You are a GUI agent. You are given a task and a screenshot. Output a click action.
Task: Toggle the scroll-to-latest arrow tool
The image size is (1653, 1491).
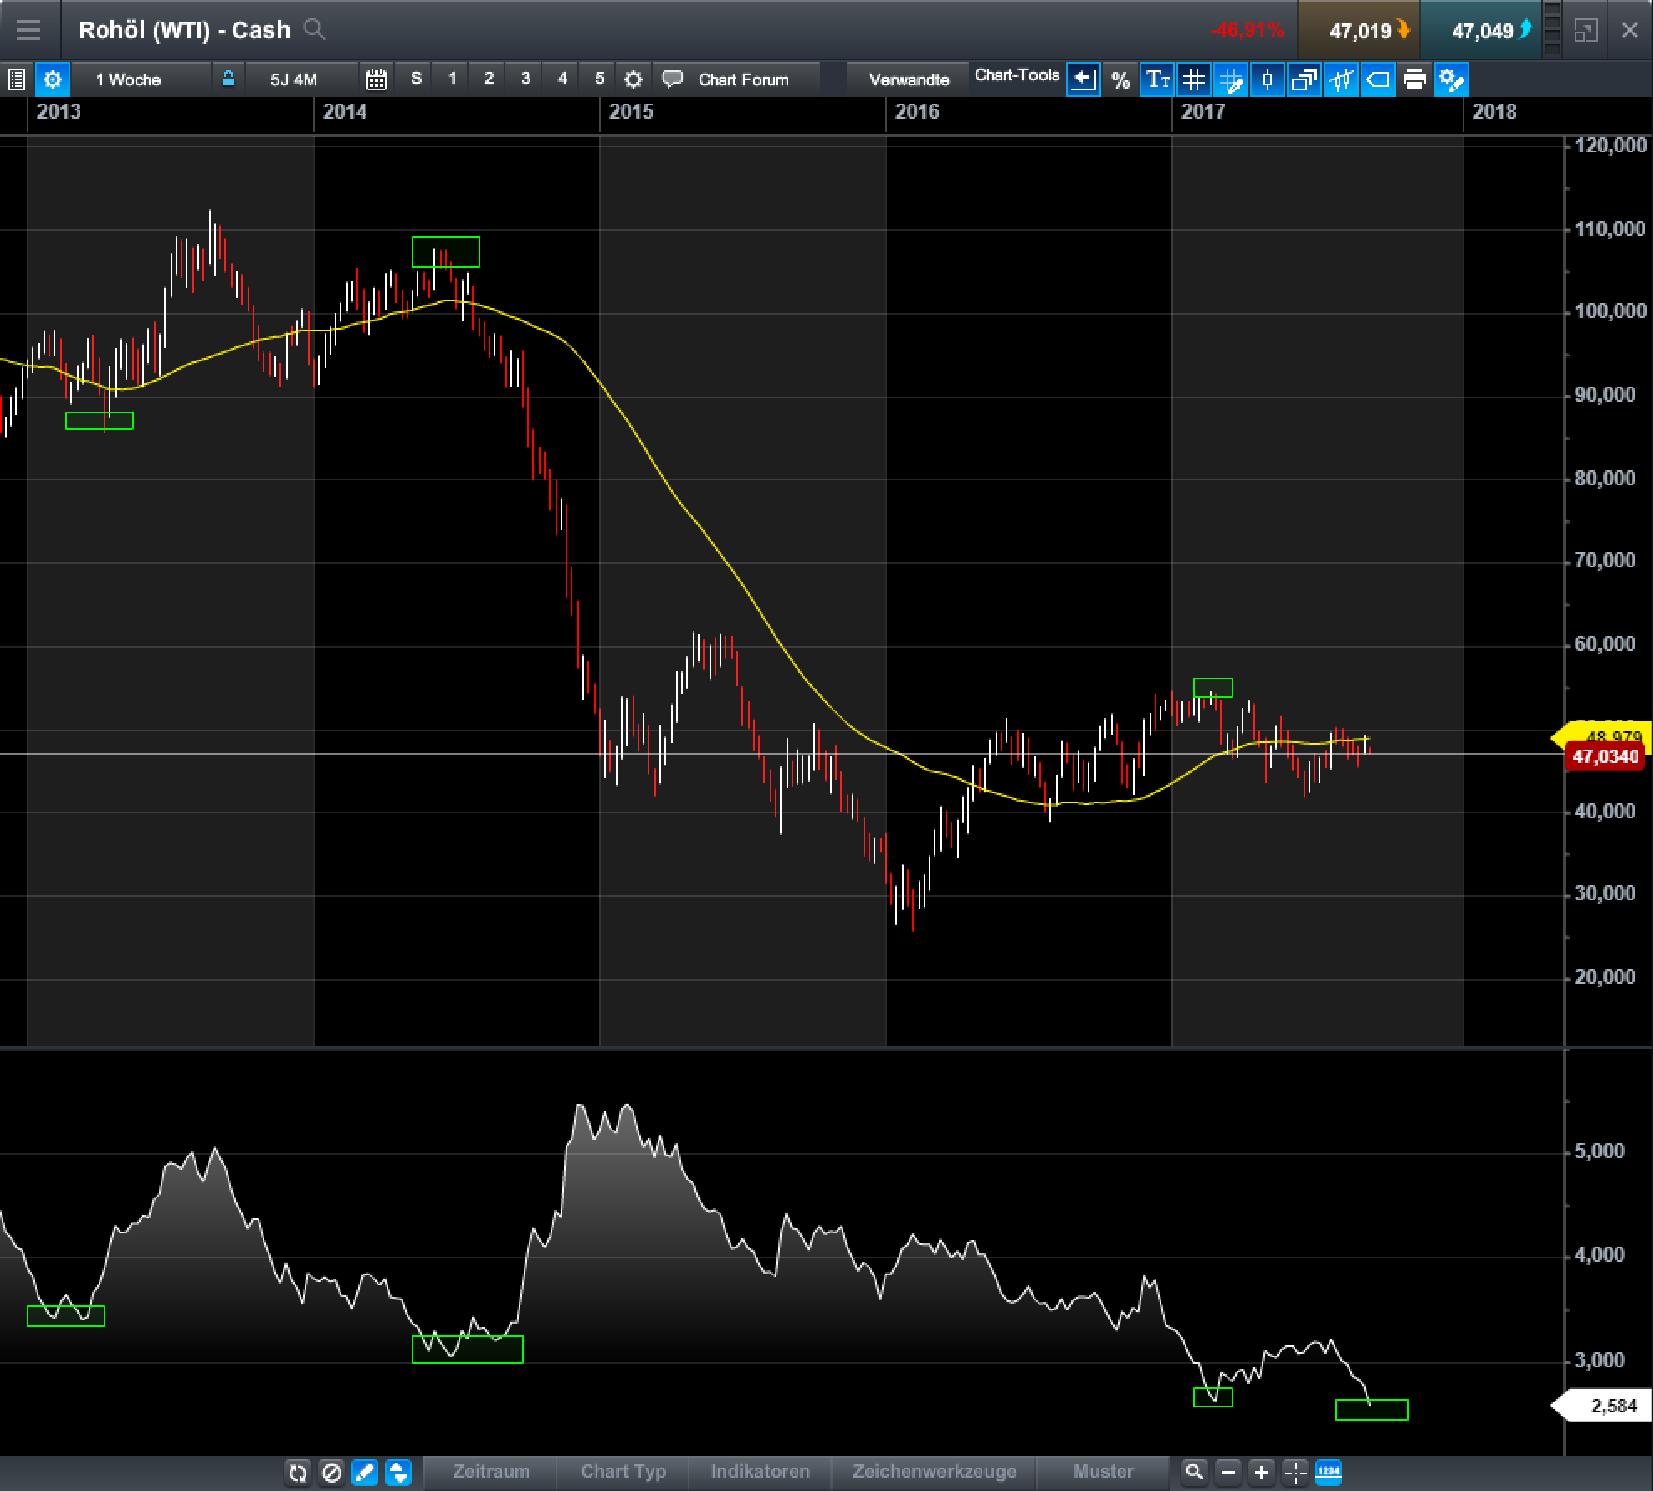point(1083,79)
